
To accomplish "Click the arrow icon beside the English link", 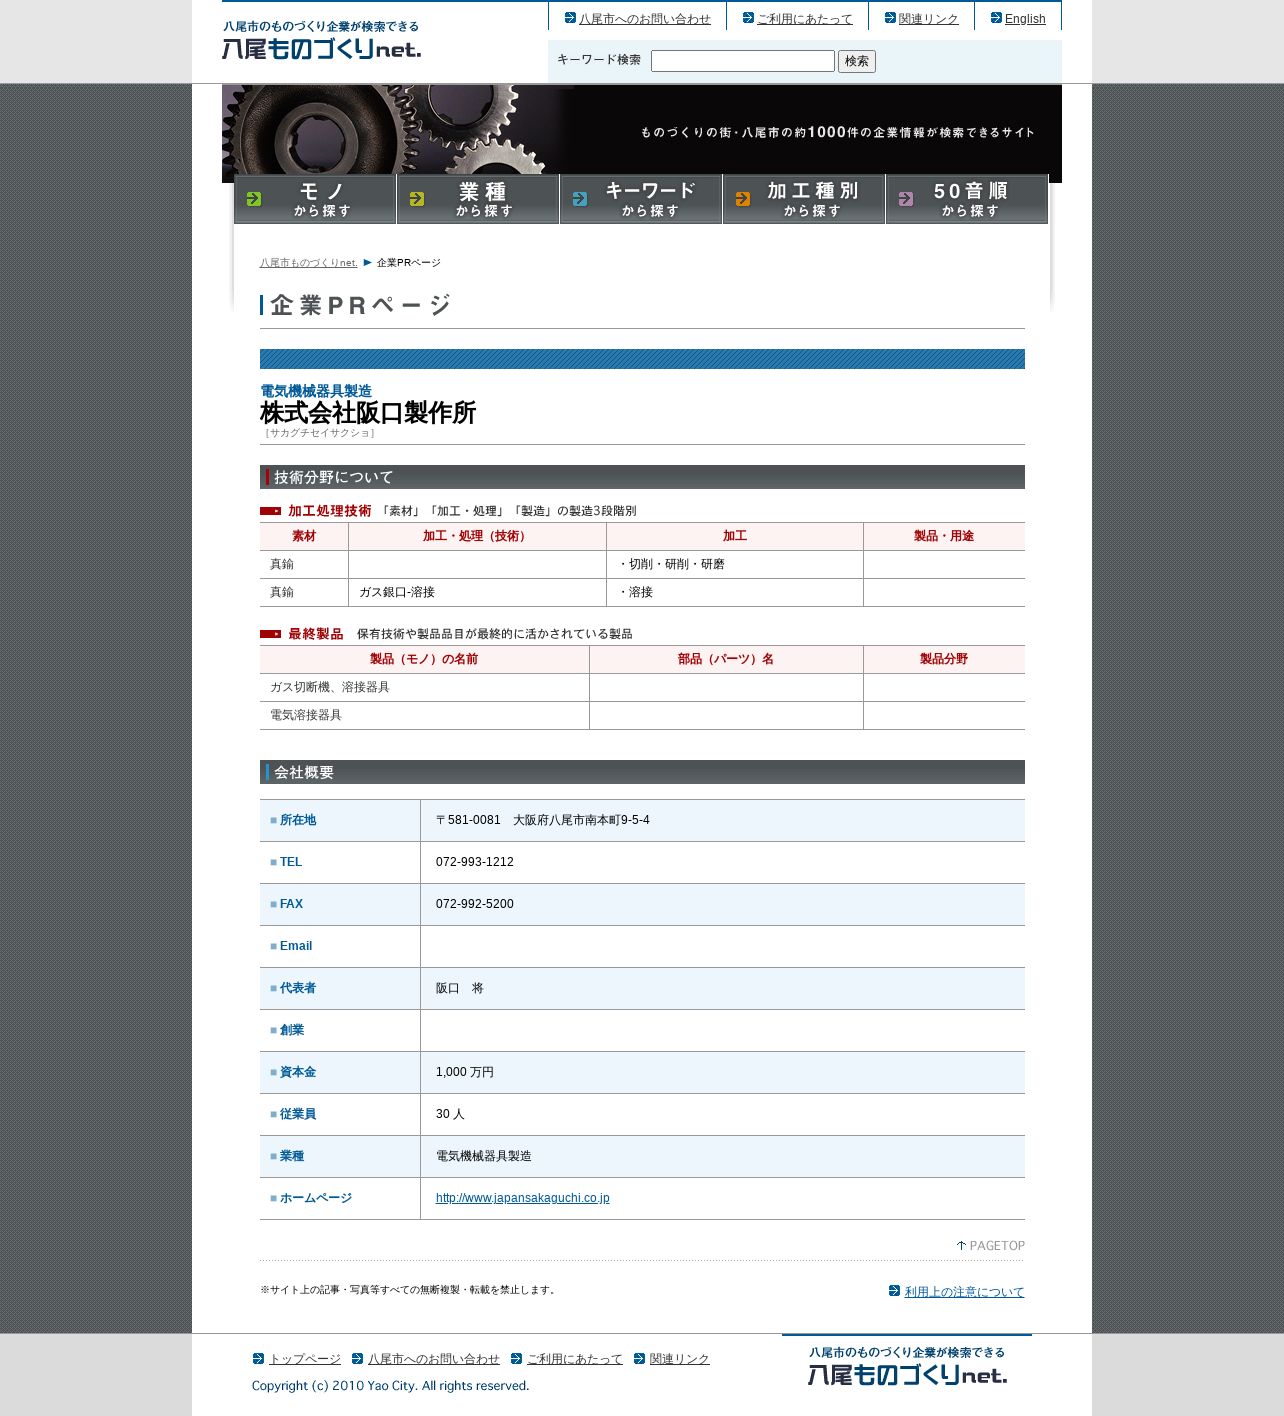I will coord(996,18).
